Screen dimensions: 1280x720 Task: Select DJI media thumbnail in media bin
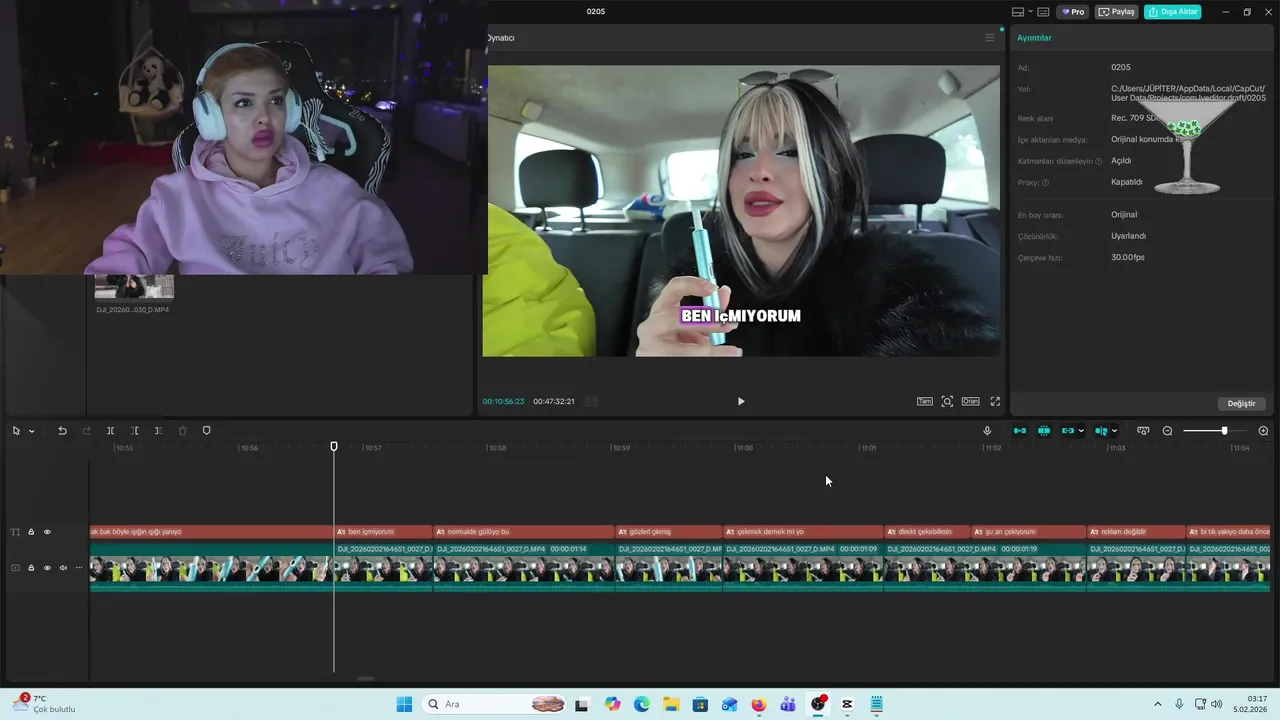(134, 287)
